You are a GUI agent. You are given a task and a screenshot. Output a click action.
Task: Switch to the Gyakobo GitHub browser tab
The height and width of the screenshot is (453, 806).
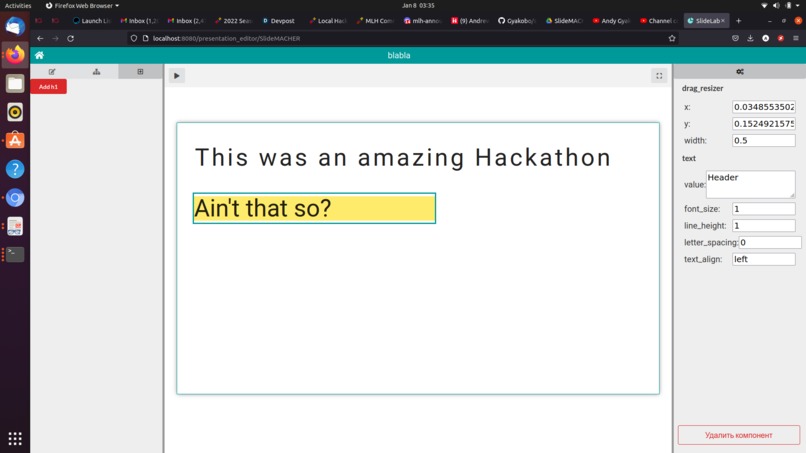pyautogui.click(x=517, y=21)
